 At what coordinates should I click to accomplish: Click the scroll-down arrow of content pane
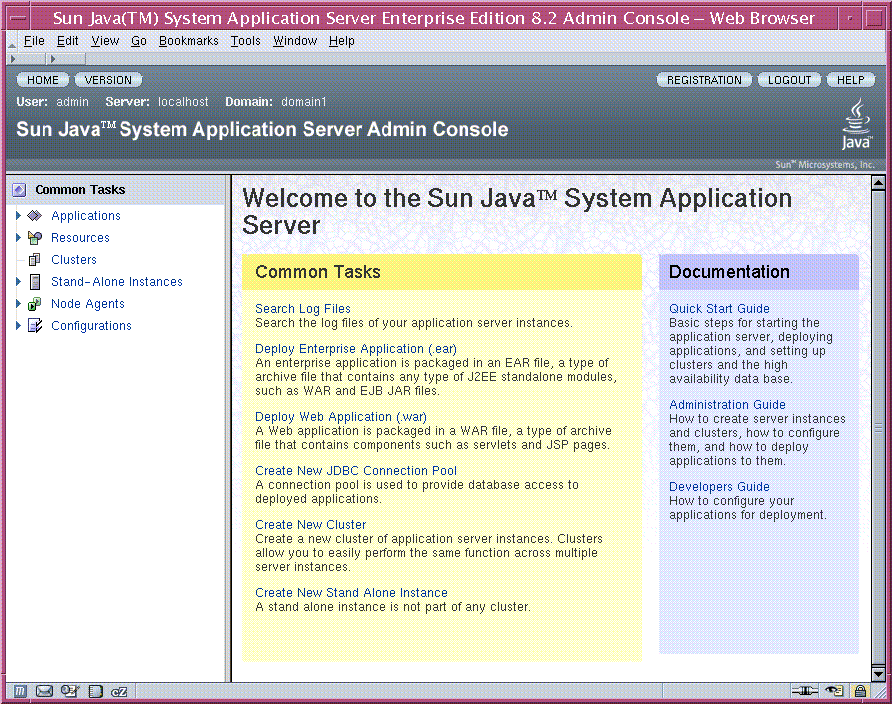tap(878, 674)
